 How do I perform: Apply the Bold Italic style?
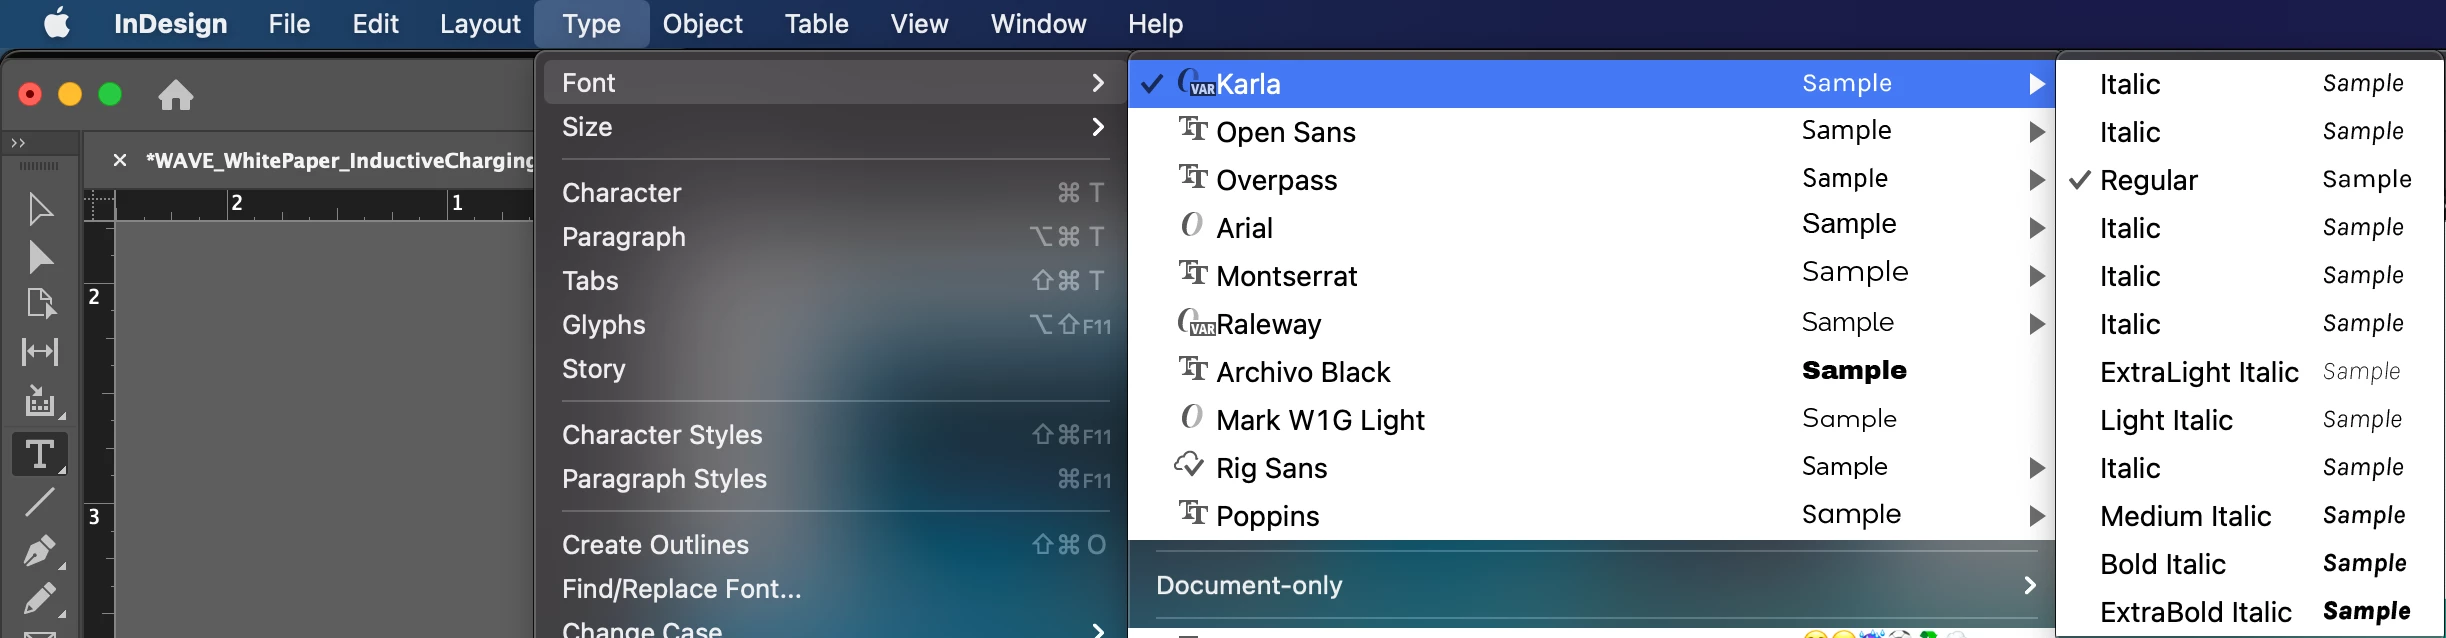[x=2250, y=564]
